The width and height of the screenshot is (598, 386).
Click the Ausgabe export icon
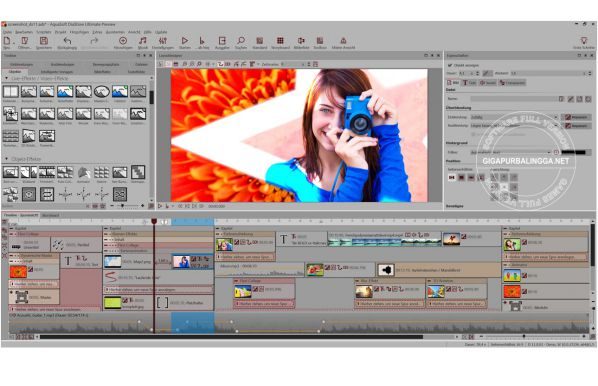[222, 41]
